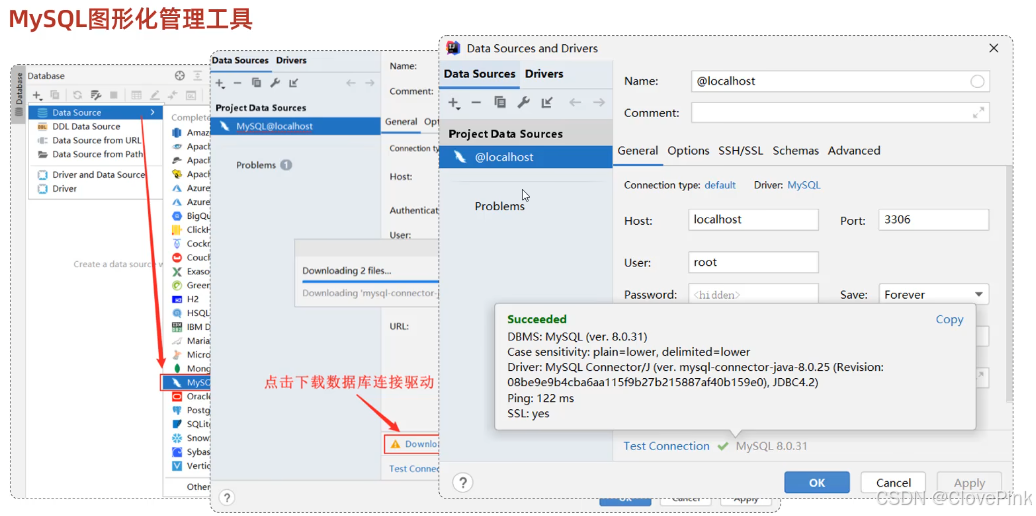Open the Advanced tab

[854, 151]
